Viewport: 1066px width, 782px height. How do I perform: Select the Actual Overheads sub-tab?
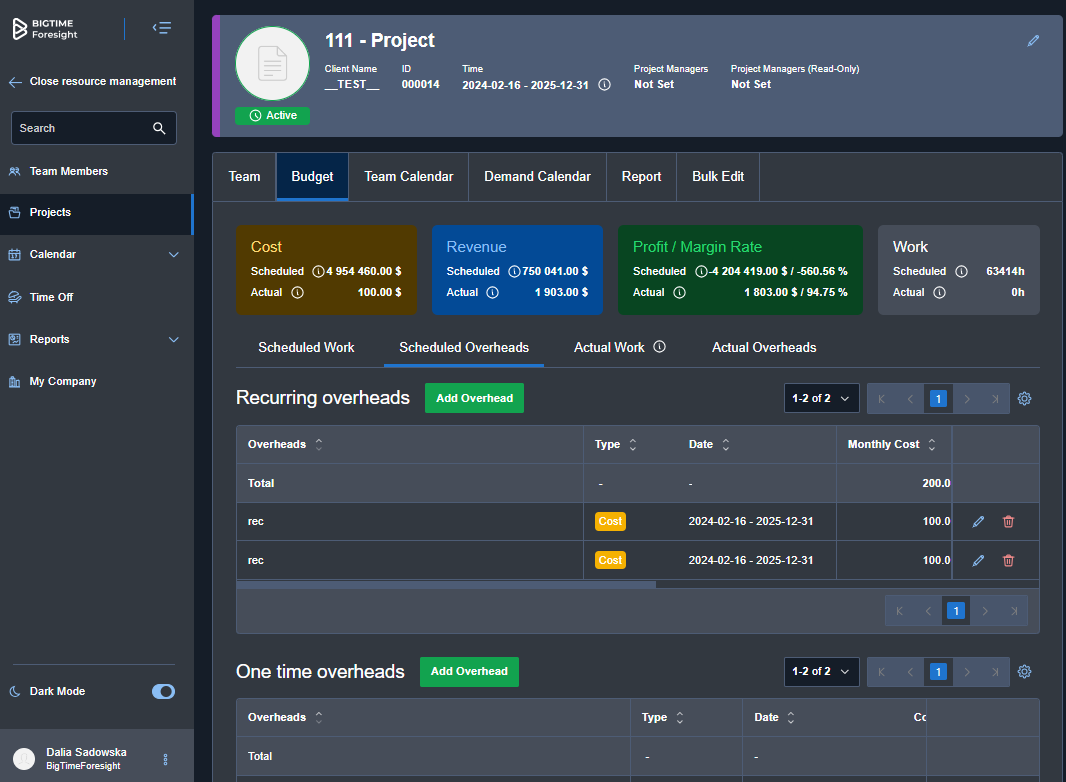[x=764, y=348]
